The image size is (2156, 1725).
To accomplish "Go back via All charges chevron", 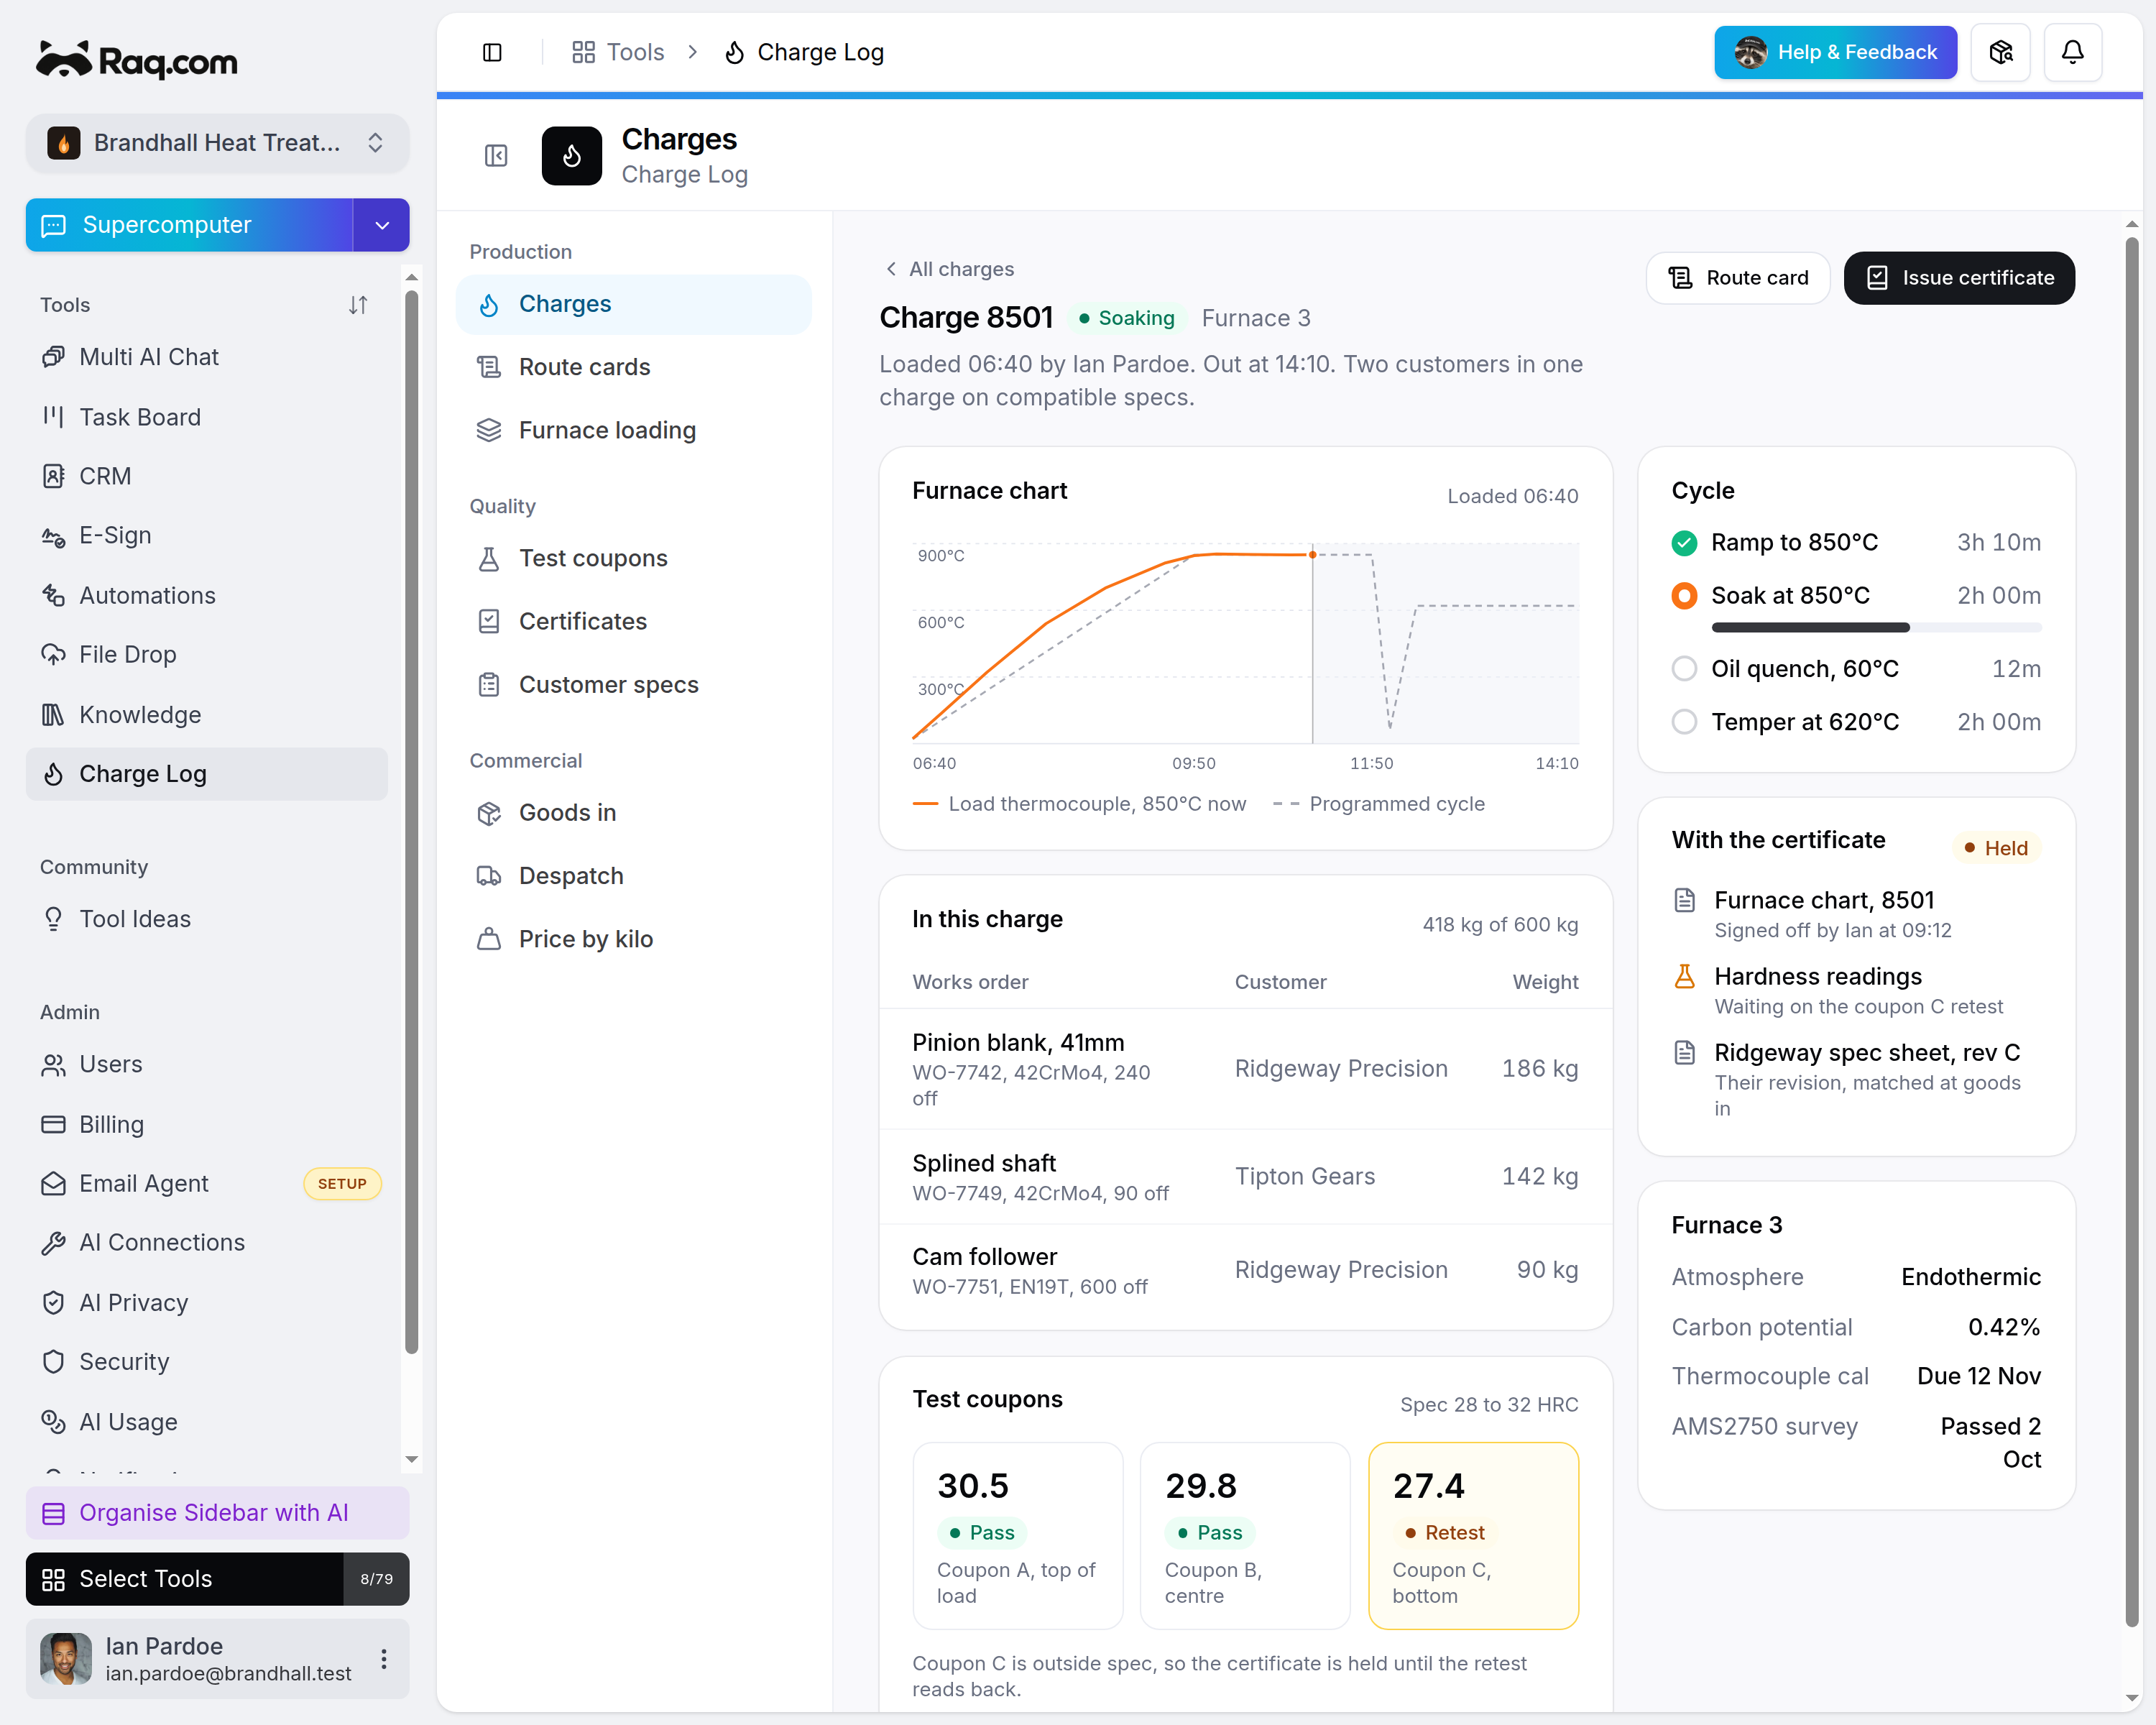I will point(890,269).
